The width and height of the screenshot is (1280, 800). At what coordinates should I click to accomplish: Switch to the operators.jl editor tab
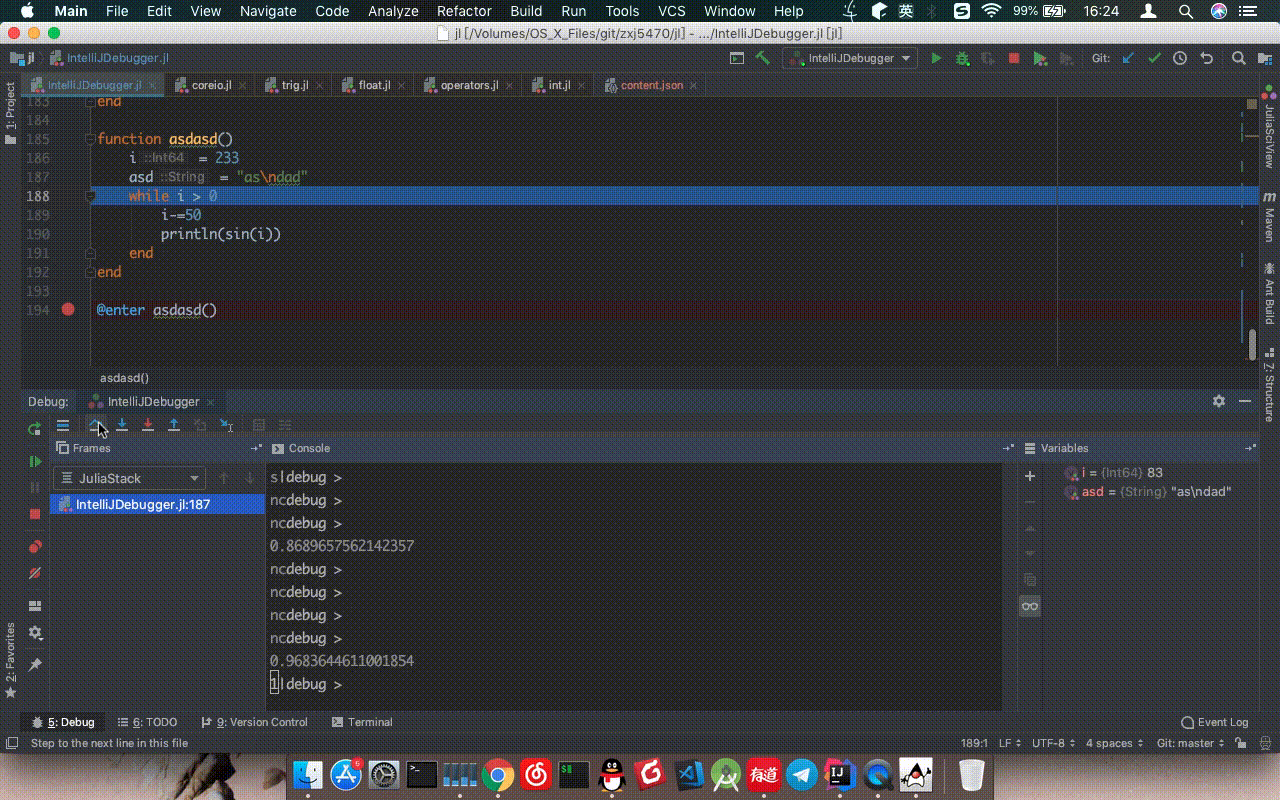pos(468,85)
